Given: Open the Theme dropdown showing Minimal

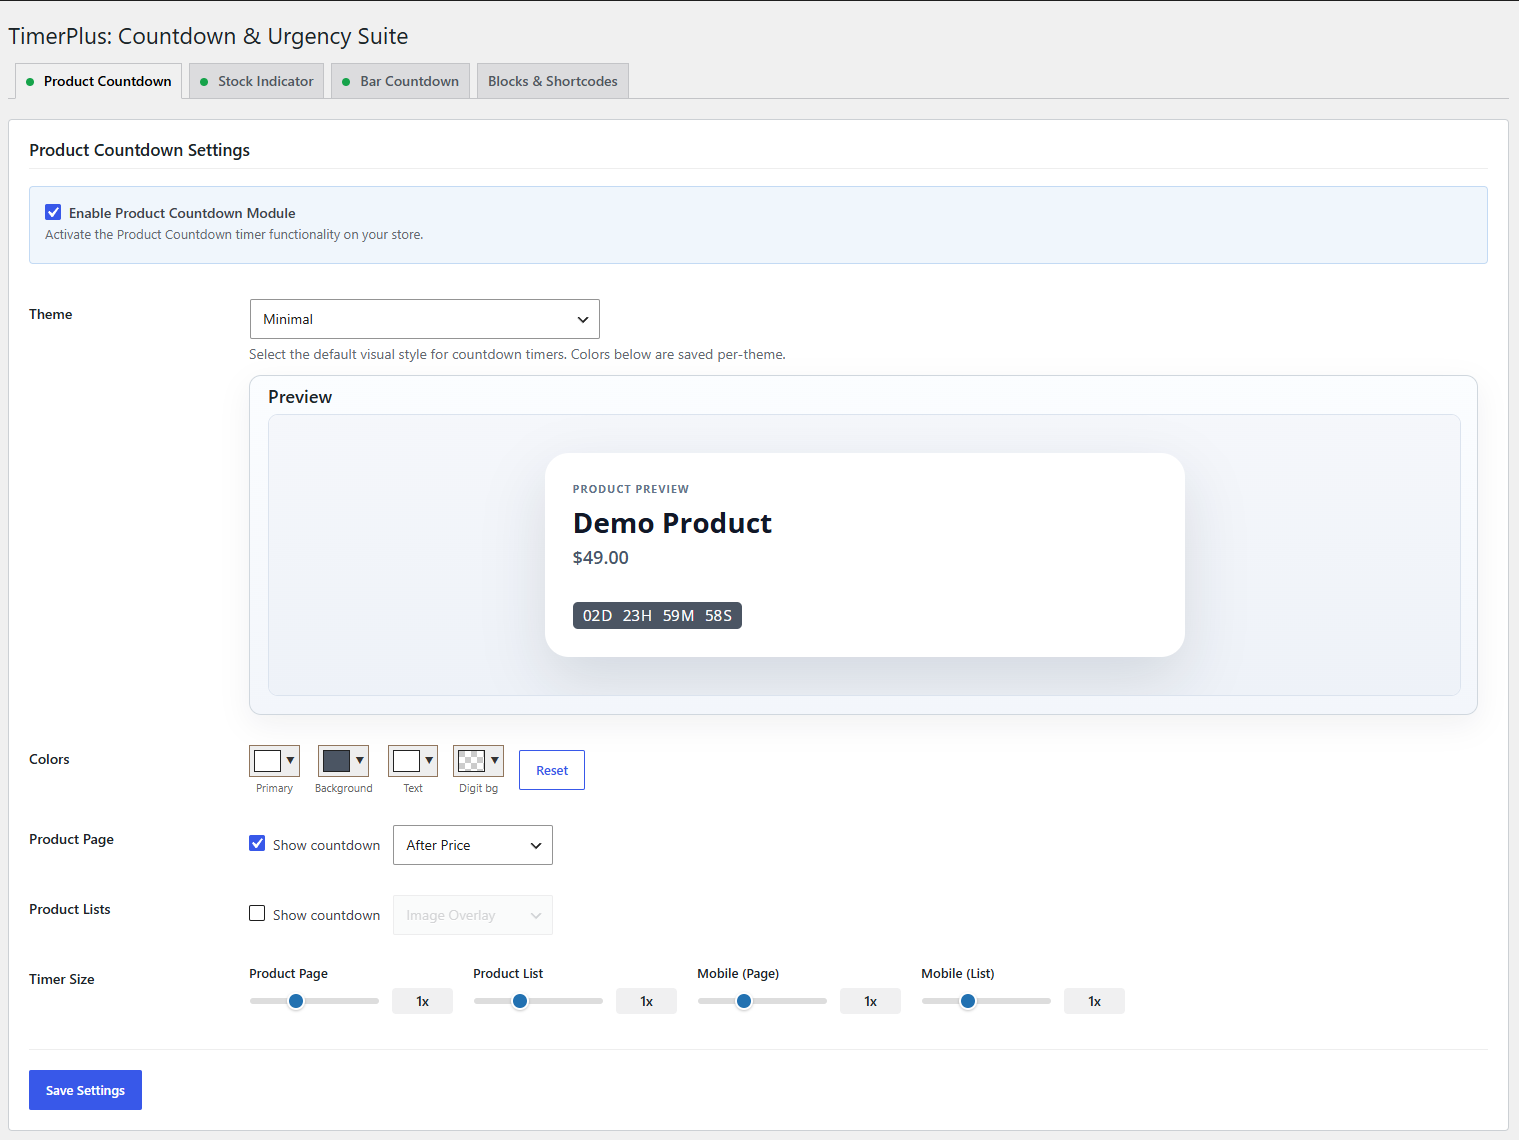Looking at the screenshot, I should coord(424,319).
